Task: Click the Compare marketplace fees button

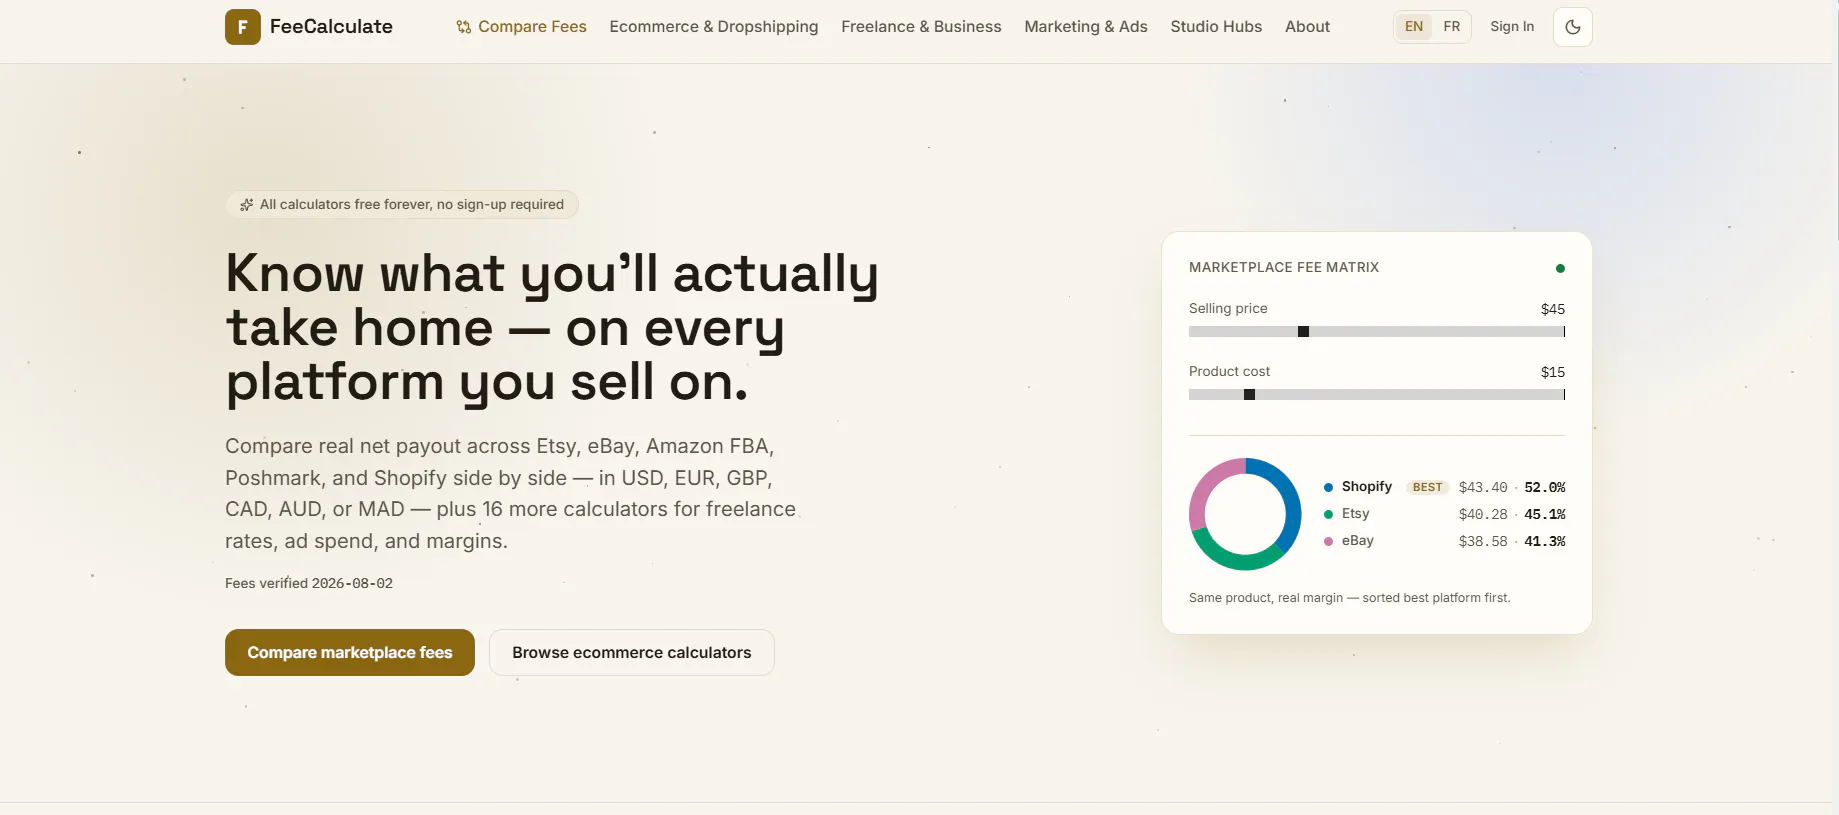Action: [x=350, y=652]
